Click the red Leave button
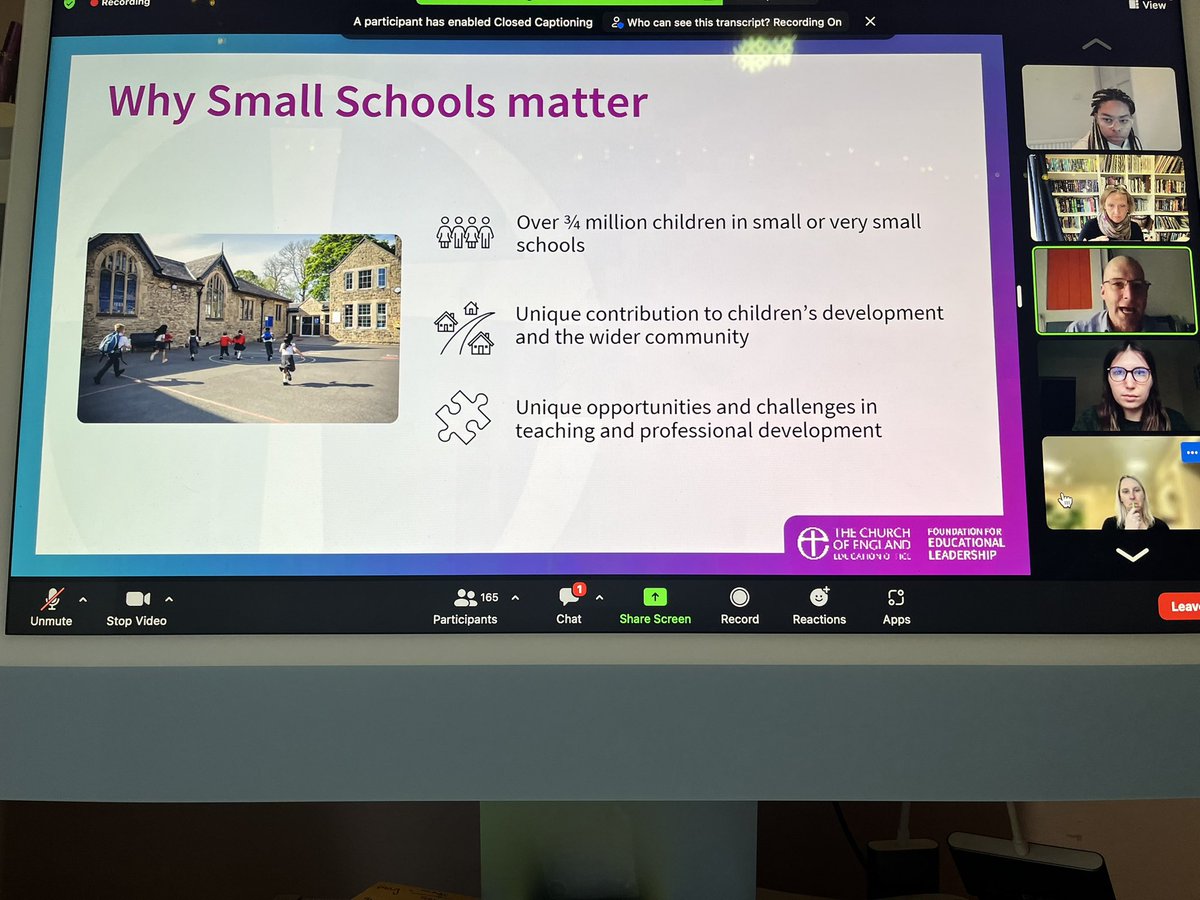The height and width of the screenshot is (900, 1200). pos(1181,606)
